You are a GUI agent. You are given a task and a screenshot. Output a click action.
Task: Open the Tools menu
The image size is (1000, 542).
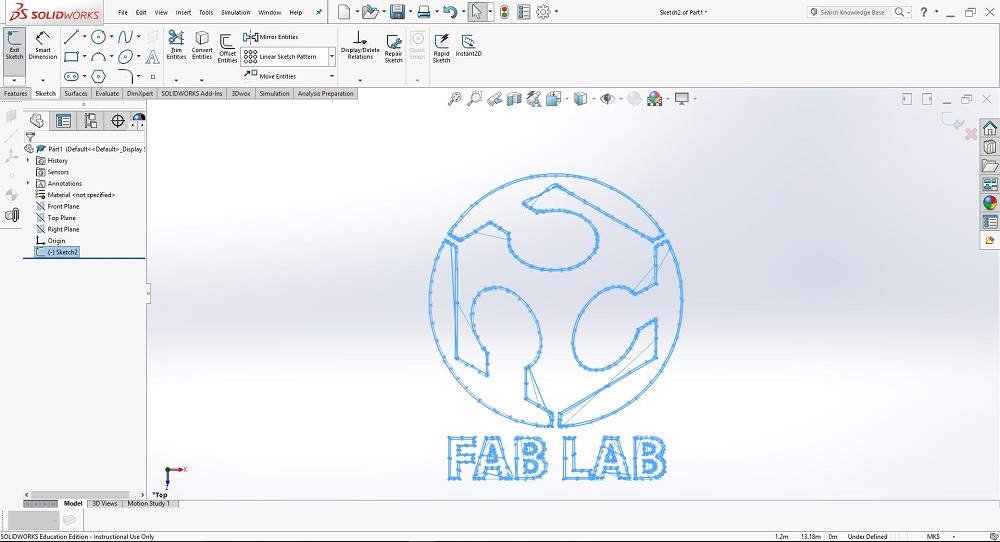[206, 12]
